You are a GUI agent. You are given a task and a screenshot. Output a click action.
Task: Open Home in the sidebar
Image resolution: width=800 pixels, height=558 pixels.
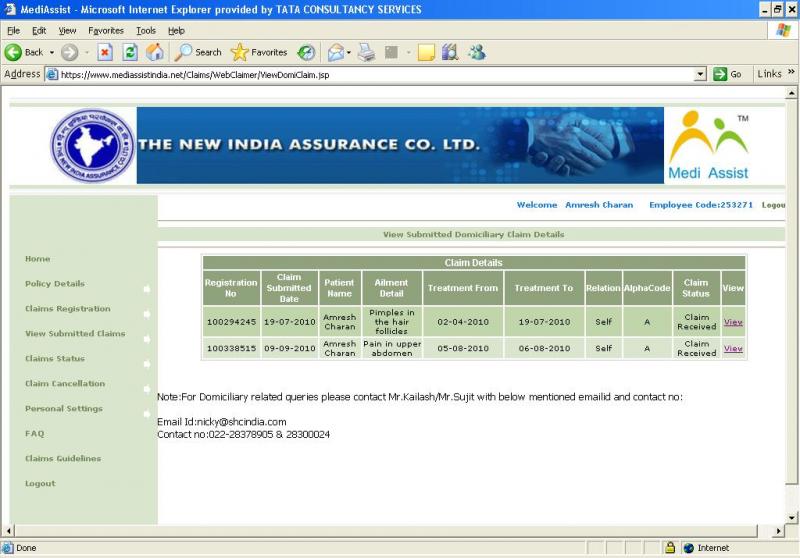tap(38, 259)
